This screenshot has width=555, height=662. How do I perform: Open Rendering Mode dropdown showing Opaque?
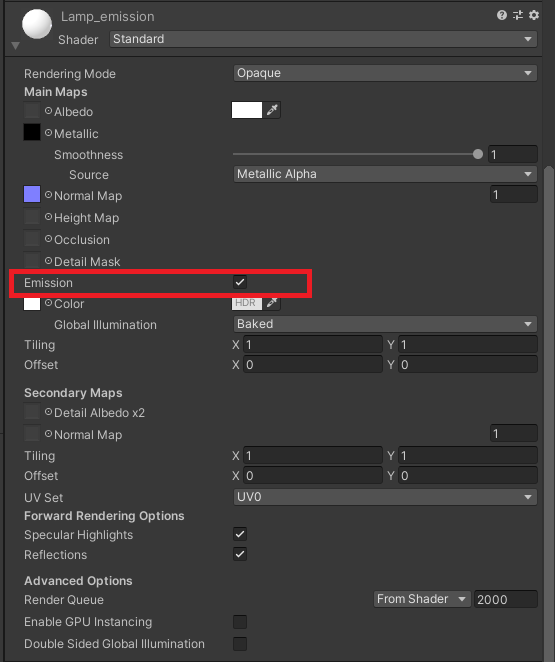click(385, 73)
